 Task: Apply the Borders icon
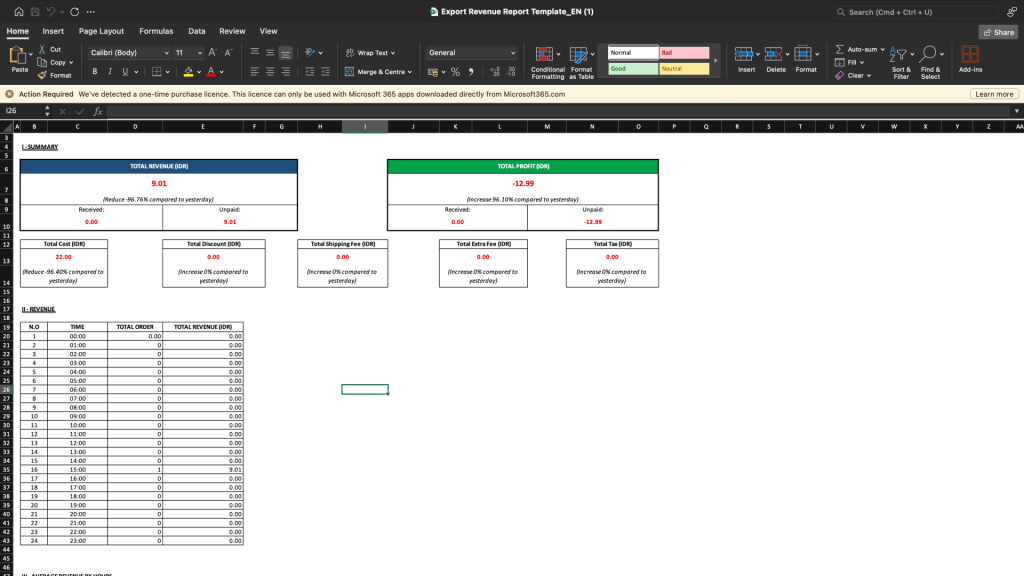(157, 72)
